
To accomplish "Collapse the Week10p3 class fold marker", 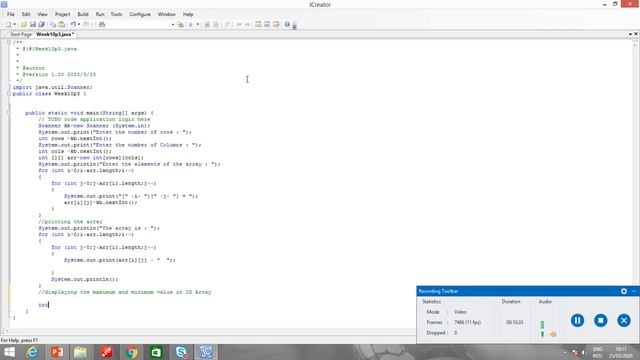I will point(9,93).
